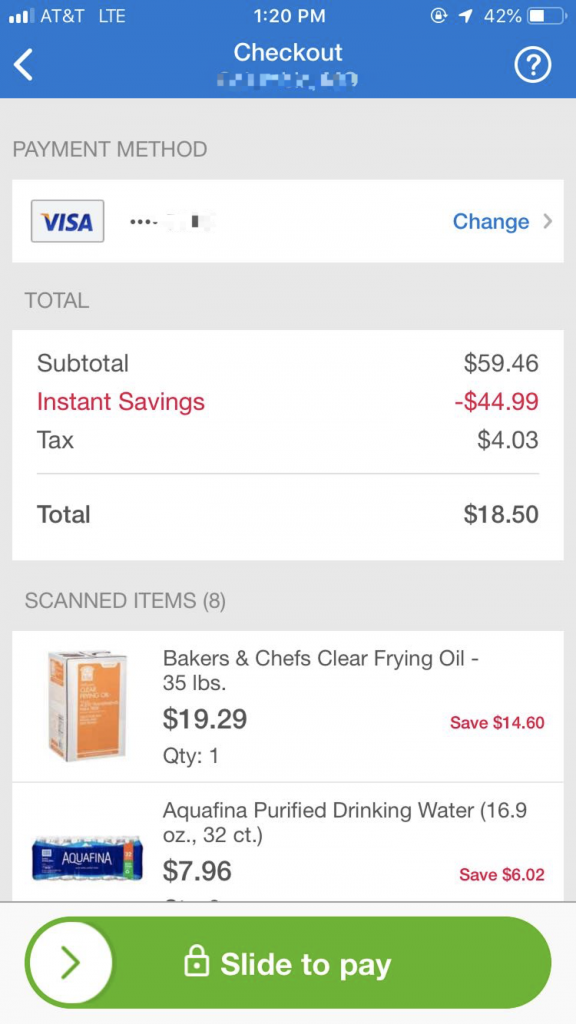Tap the green arrow circle to start payment

[x=69, y=964]
